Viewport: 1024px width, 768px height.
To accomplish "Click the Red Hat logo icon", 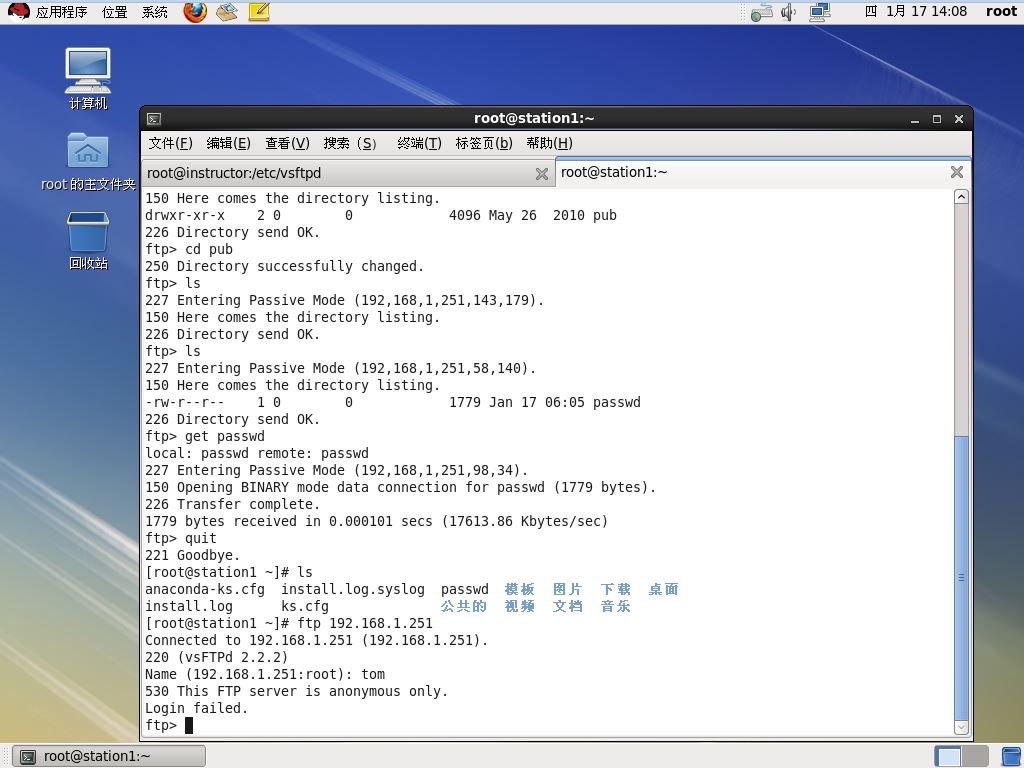I will coord(18,12).
